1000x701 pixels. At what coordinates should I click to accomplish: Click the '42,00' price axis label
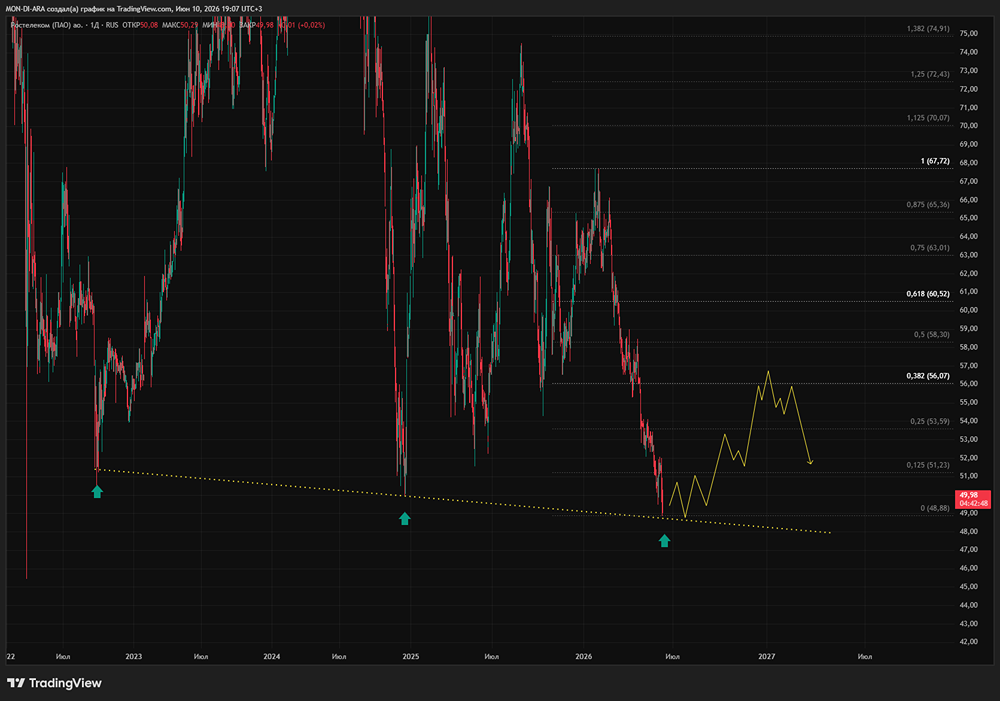click(968, 642)
